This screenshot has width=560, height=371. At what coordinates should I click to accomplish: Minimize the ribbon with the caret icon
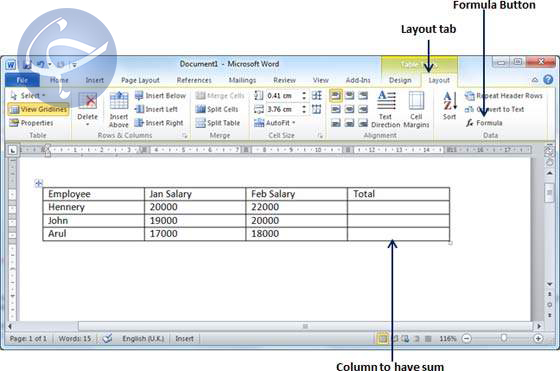point(535,80)
